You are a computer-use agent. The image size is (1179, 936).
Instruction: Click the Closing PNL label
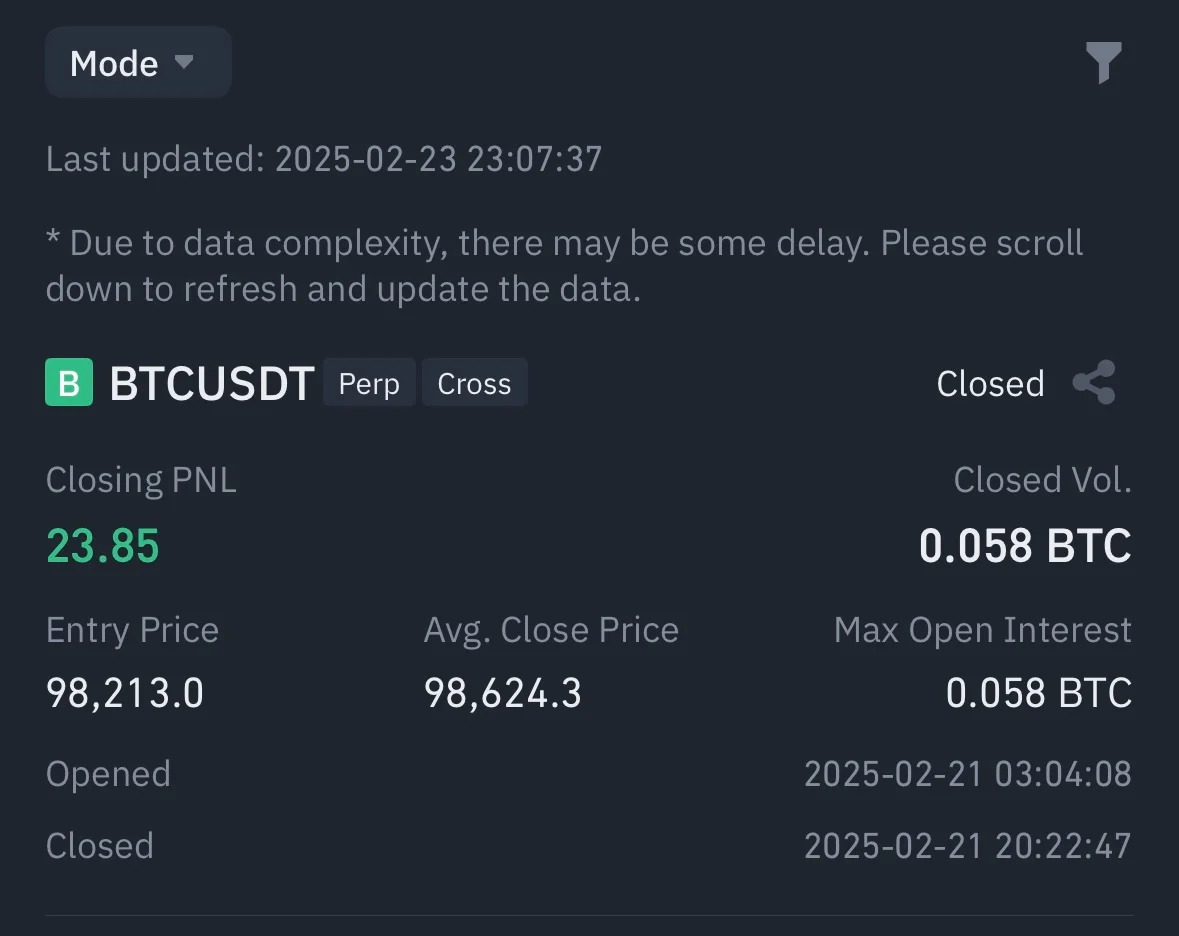coord(141,481)
